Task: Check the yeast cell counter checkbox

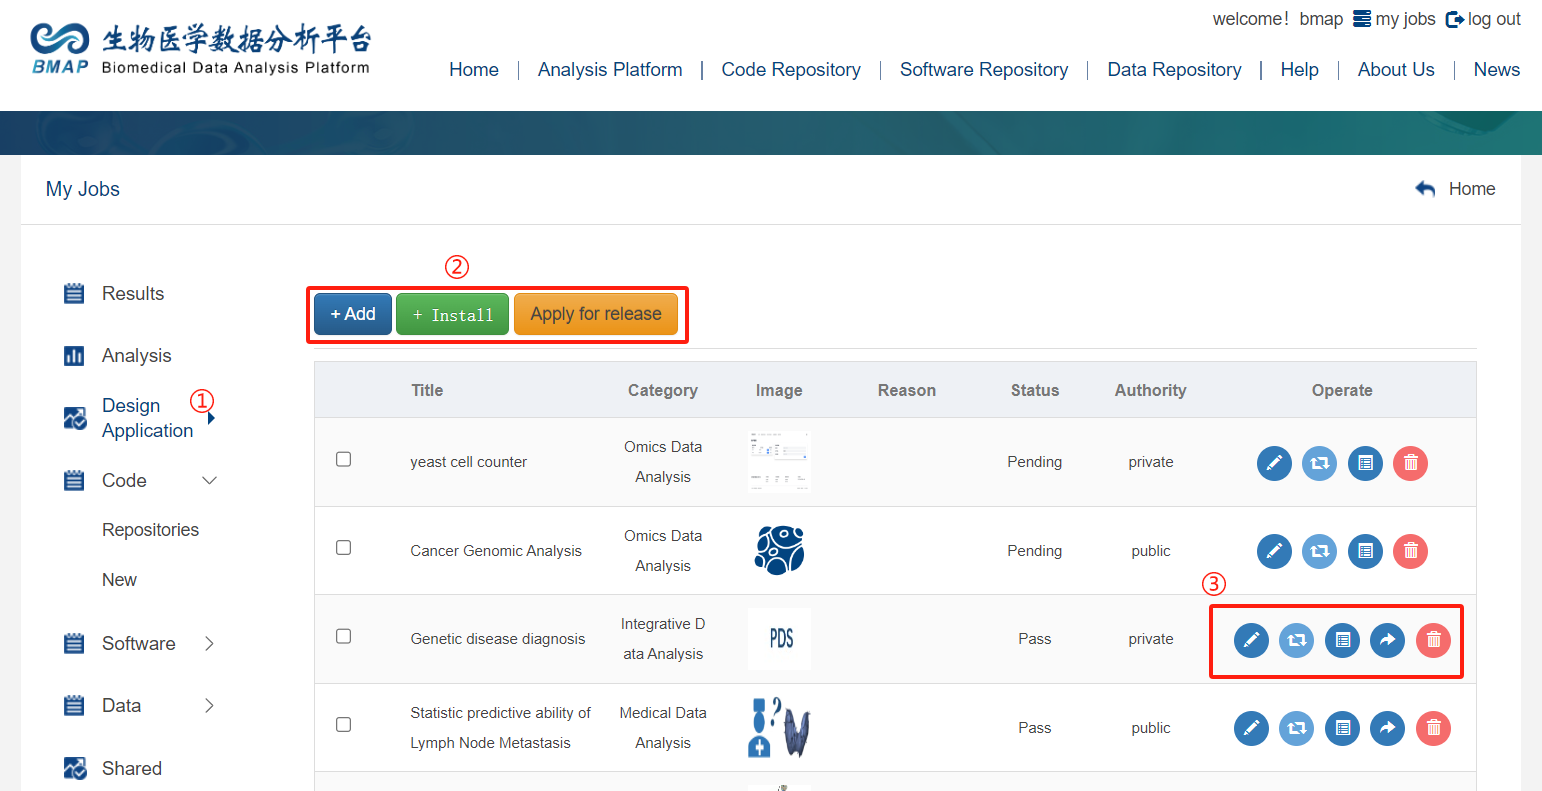Action: 343,459
